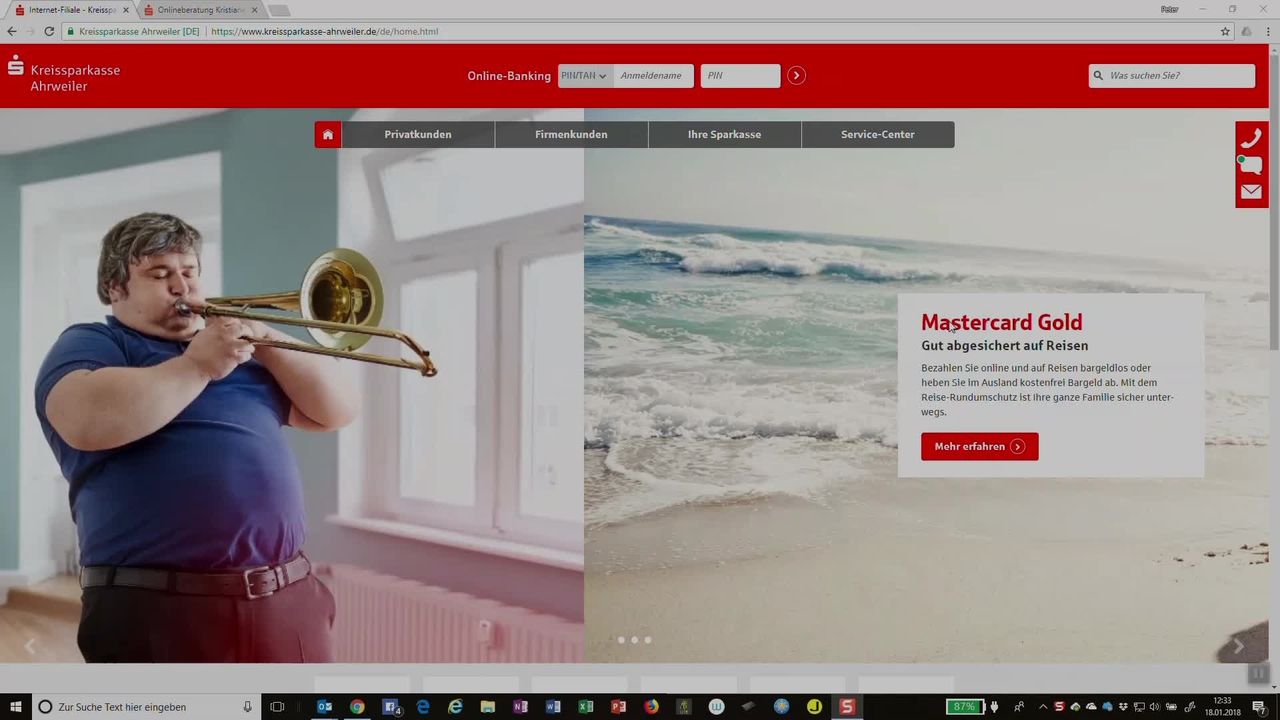Click the Mastercard Gold heading

pyautogui.click(x=1001, y=322)
